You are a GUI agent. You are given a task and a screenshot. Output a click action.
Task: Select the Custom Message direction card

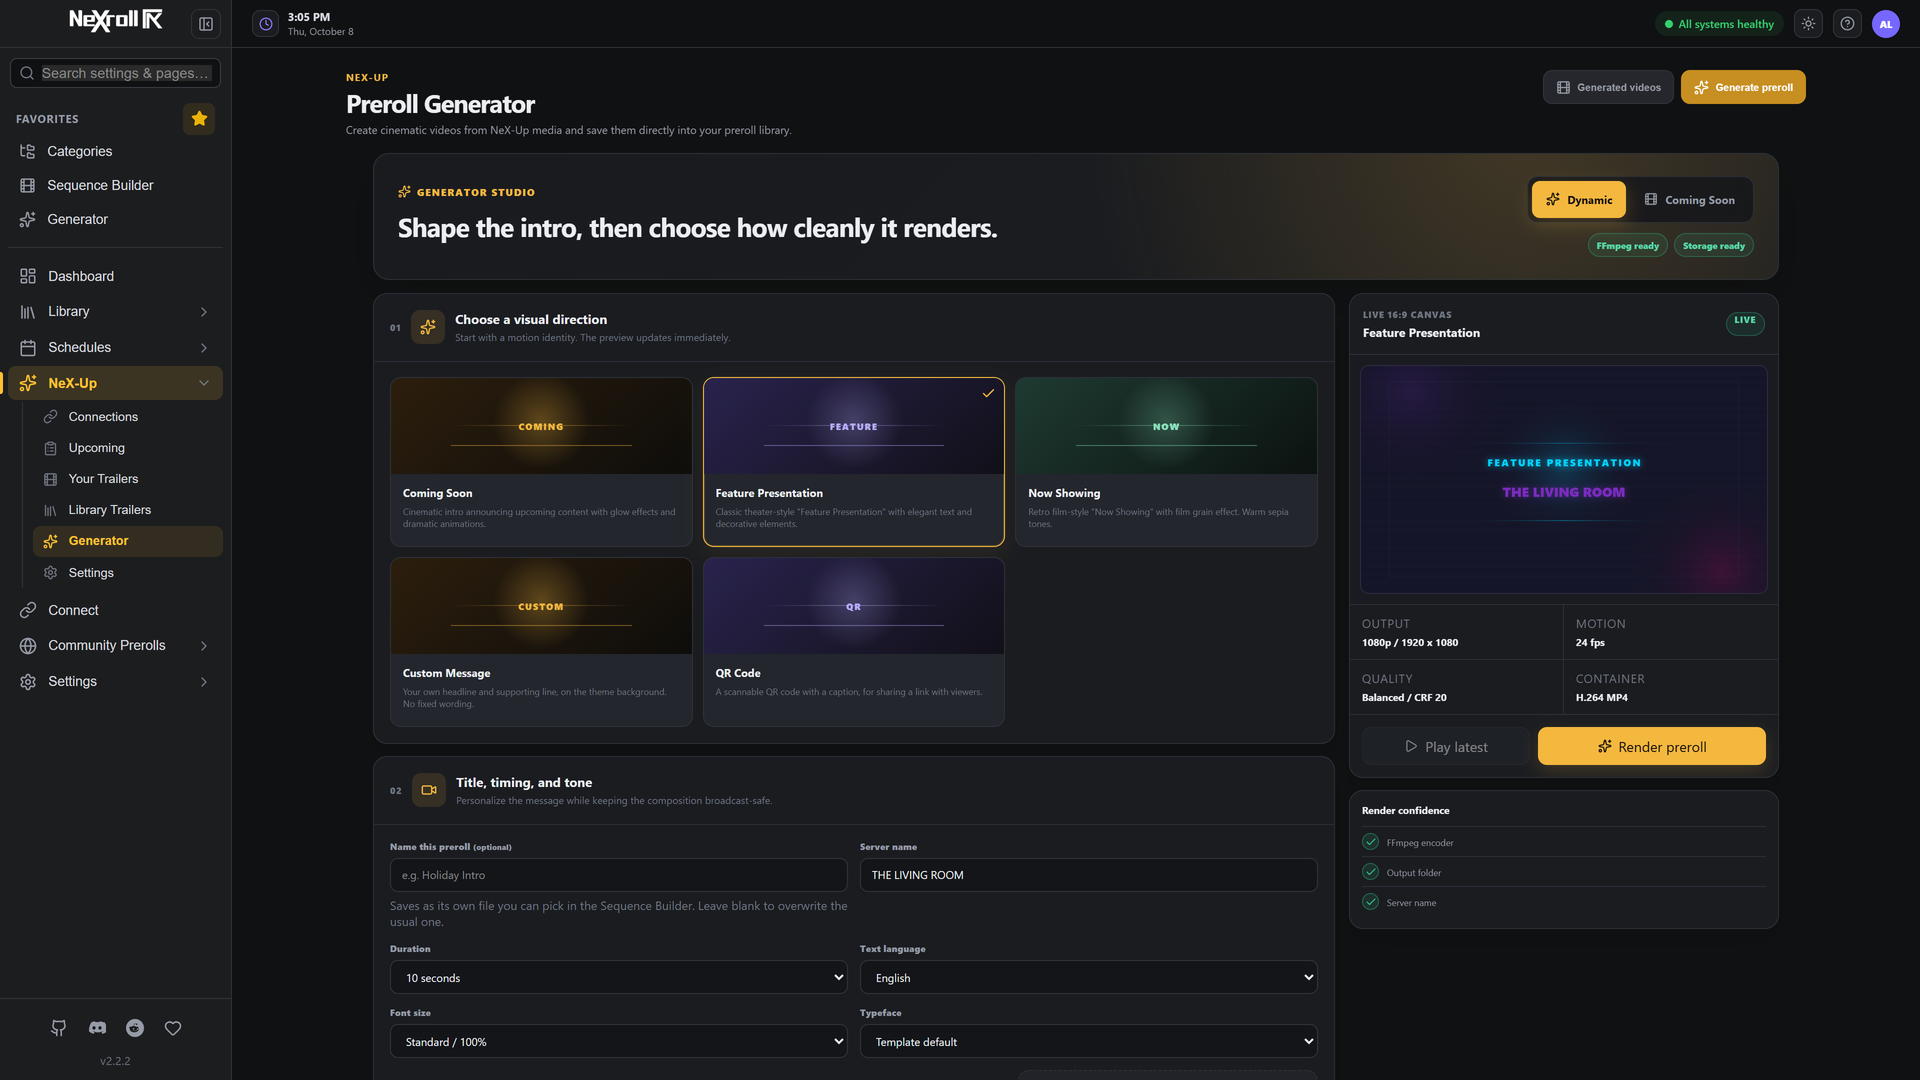click(541, 642)
